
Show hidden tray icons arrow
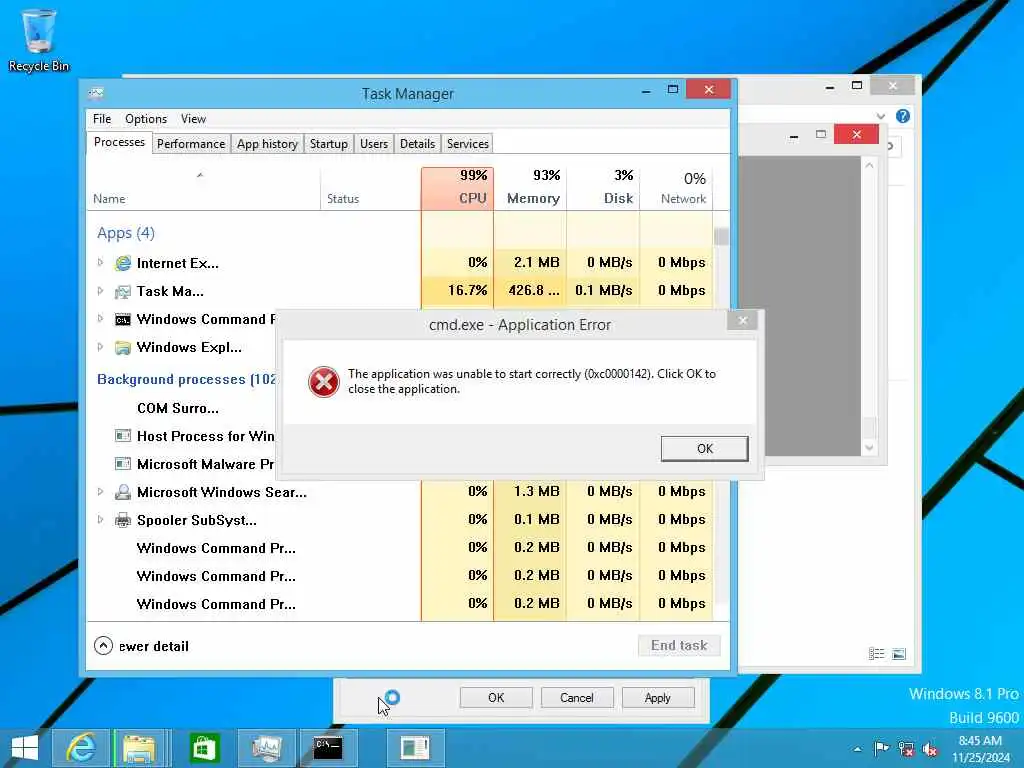tap(857, 749)
